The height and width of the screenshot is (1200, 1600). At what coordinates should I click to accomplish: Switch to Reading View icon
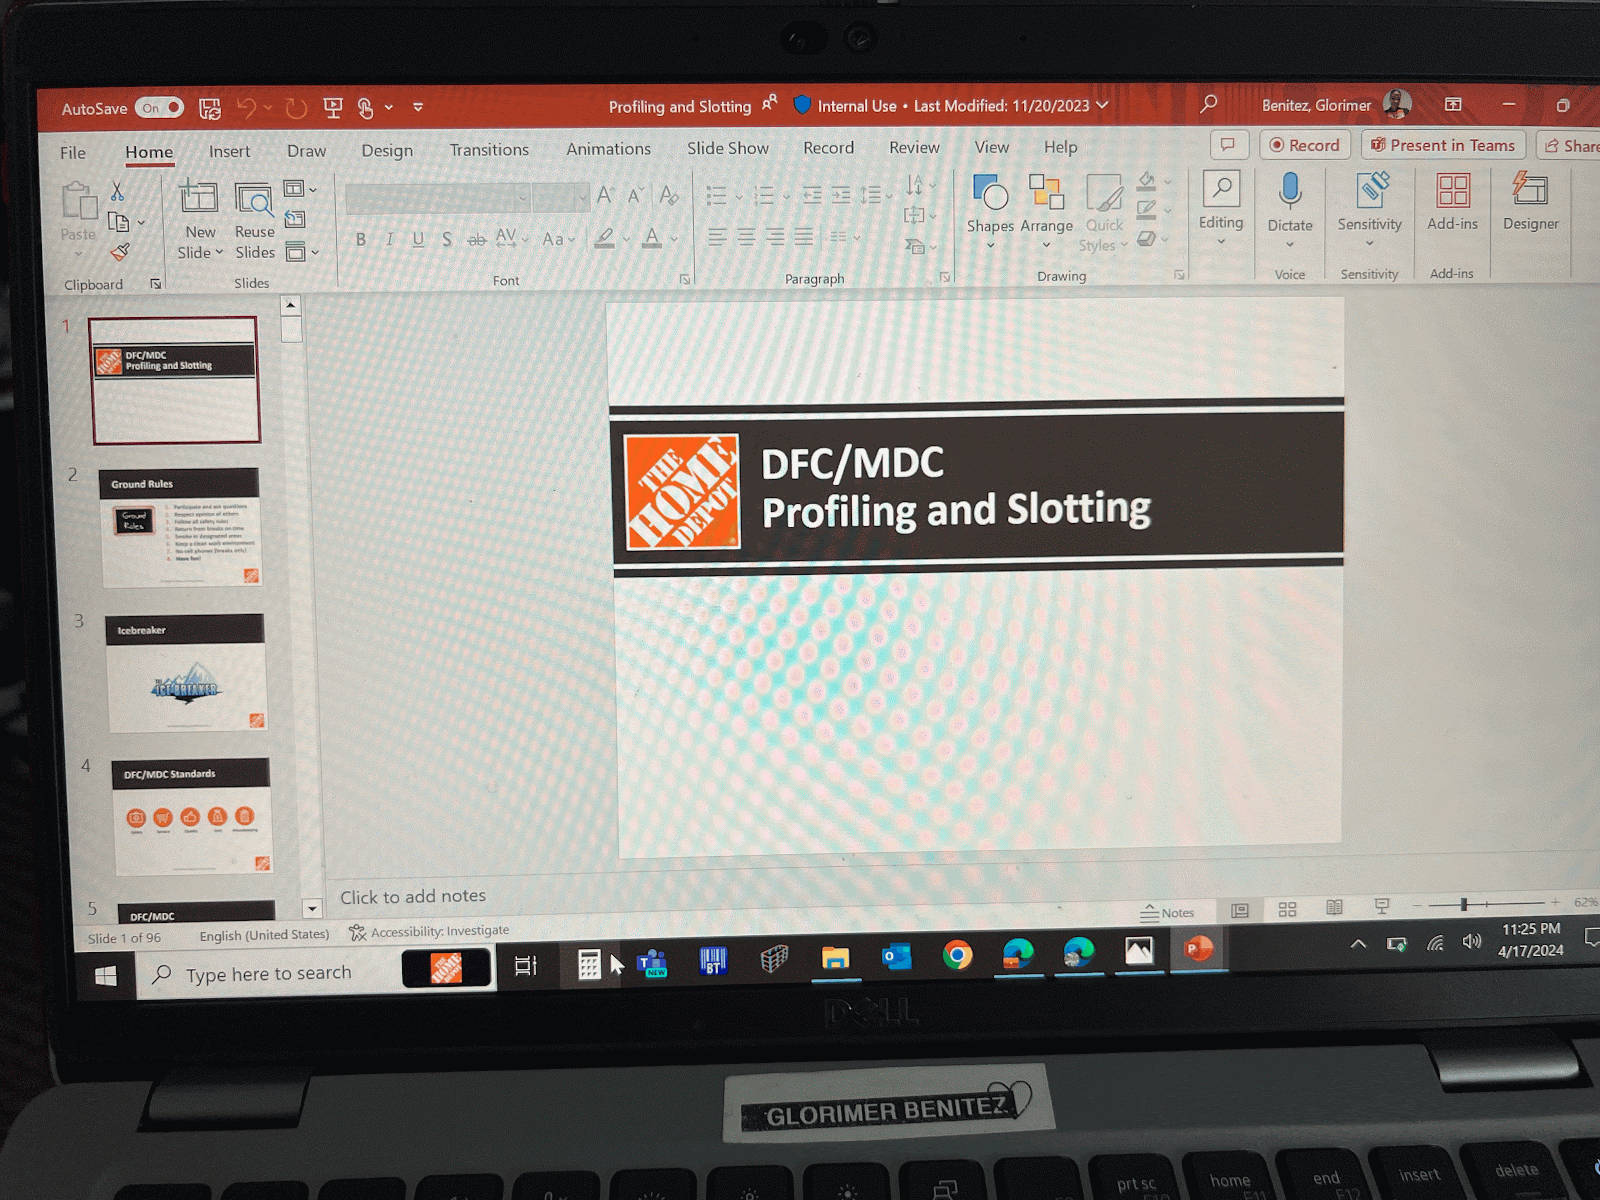(1334, 908)
